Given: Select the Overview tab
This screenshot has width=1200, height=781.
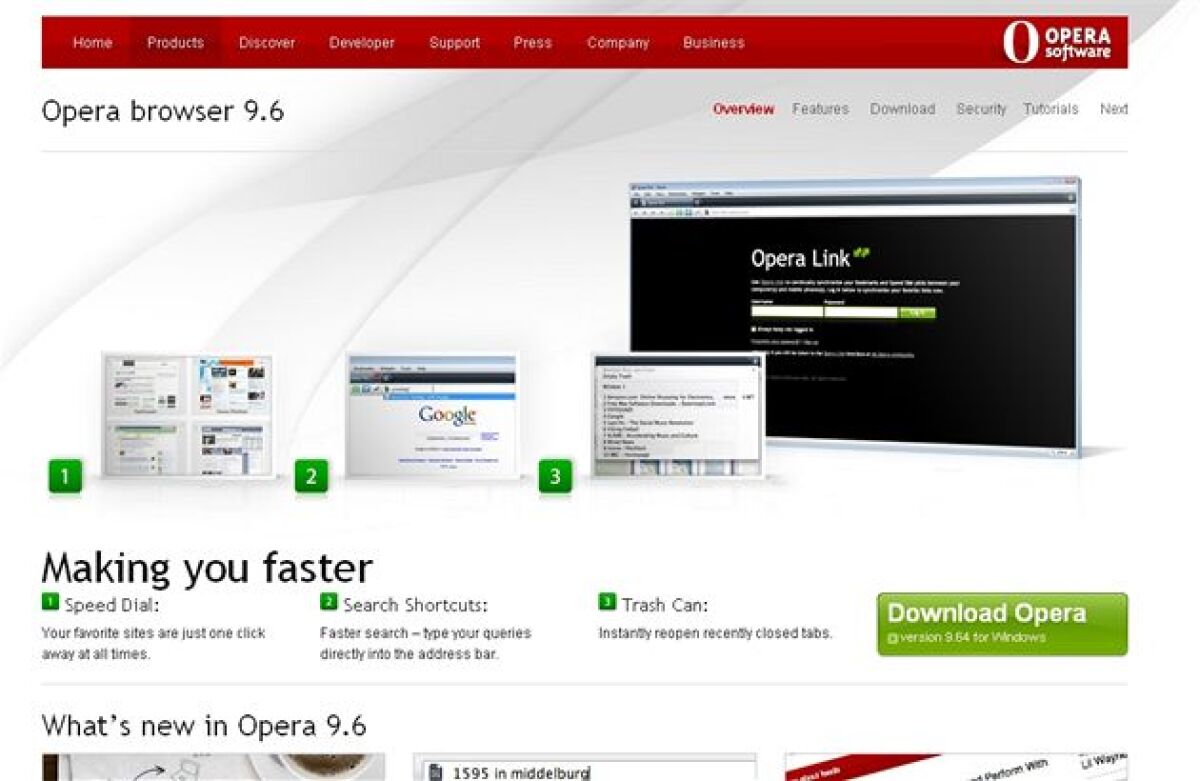Looking at the screenshot, I should click(x=743, y=109).
